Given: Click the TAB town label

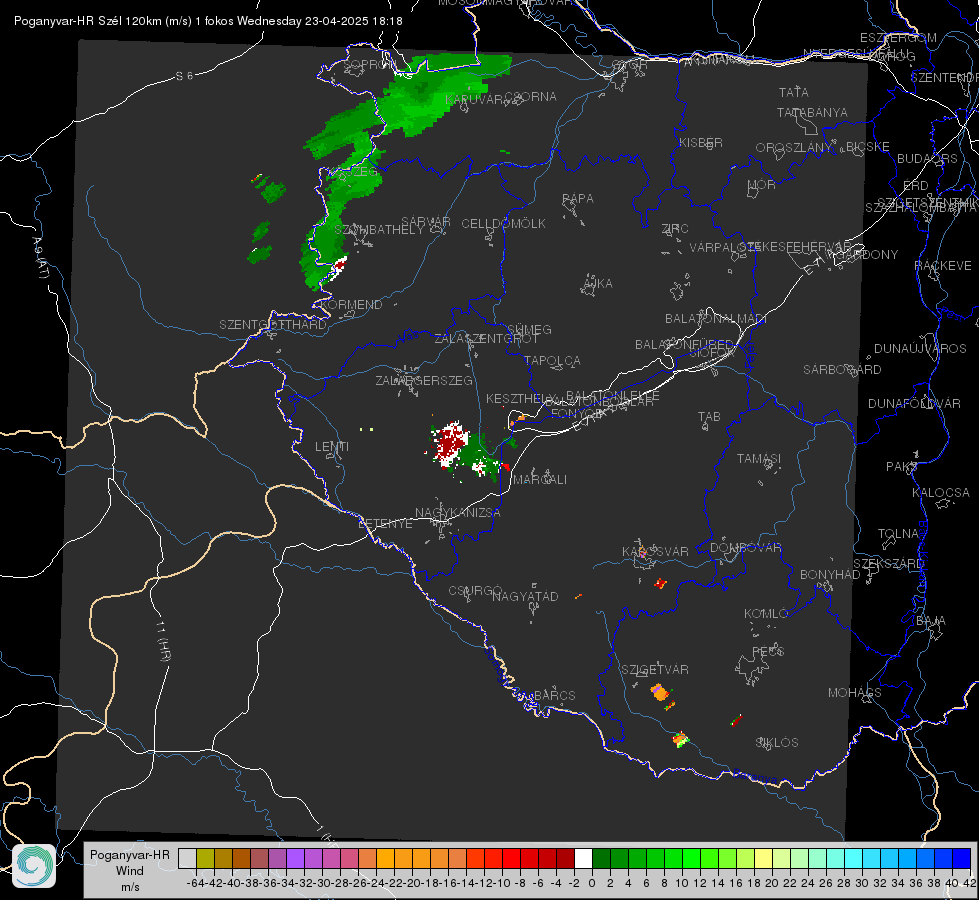Looking at the screenshot, I should click(709, 416).
